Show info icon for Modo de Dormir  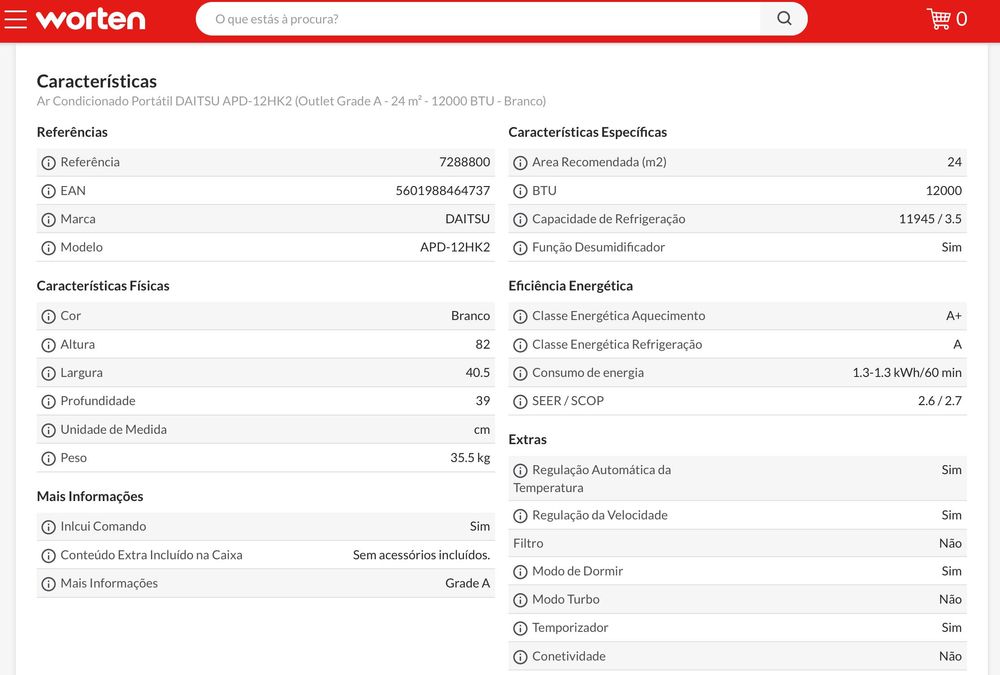click(x=520, y=572)
